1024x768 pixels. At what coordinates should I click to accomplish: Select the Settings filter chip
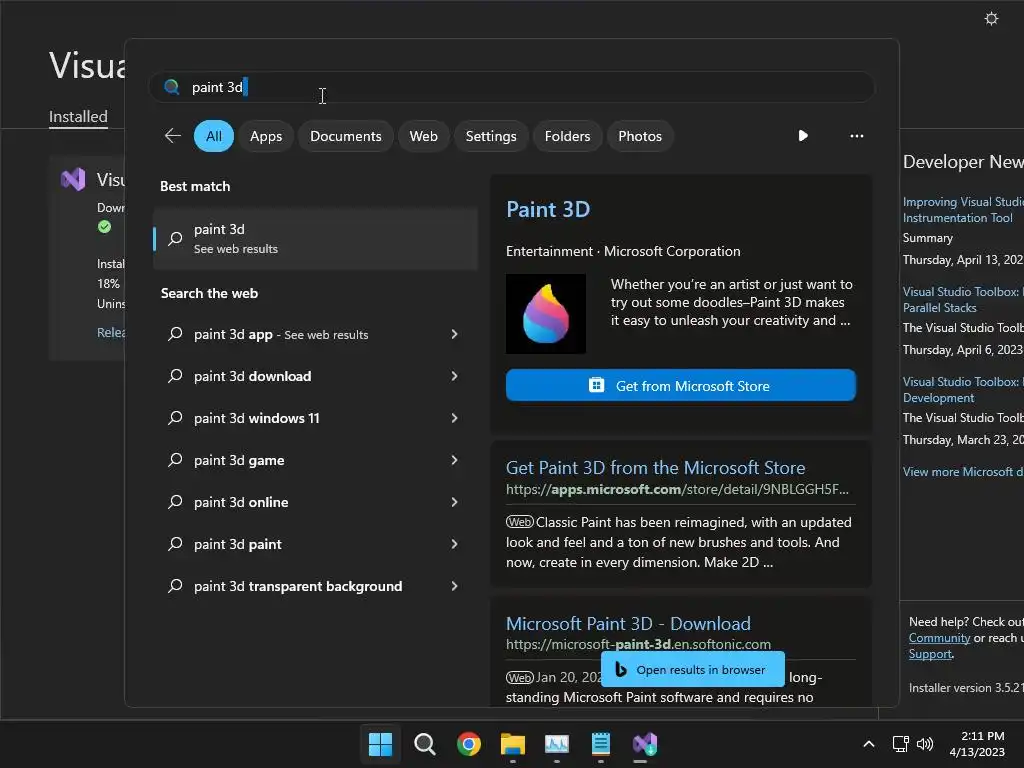pos(491,136)
